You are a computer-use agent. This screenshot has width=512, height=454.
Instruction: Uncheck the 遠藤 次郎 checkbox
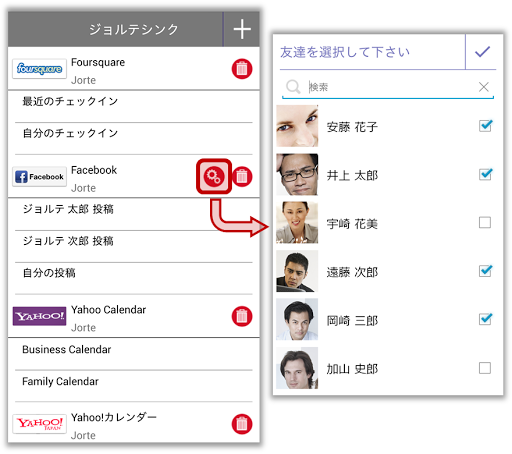[x=485, y=271]
